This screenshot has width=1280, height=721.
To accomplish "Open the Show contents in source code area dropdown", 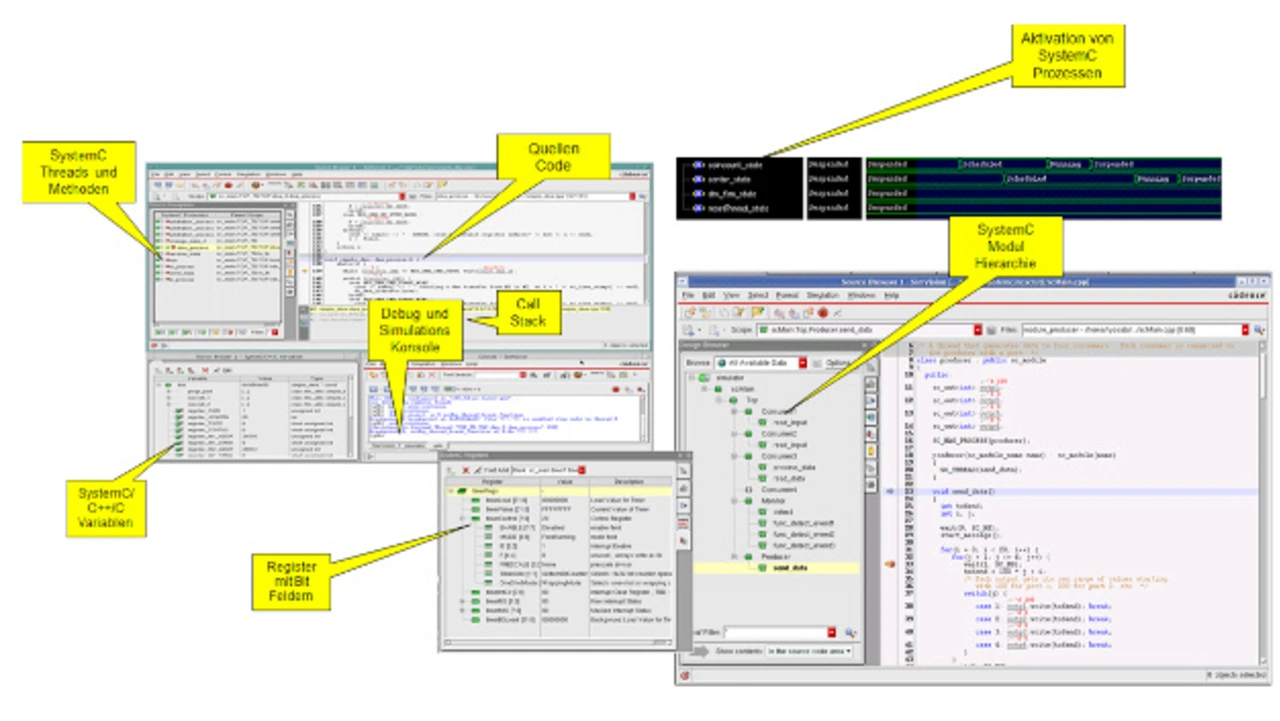I will click(847, 651).
